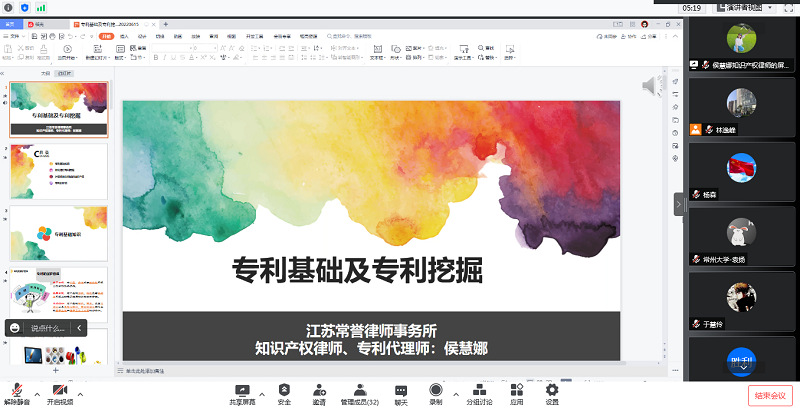The width and height of the screenshot is (800, 408).
Task: Open the speaker view layout dropdown
Action: click(x=745, y=8)
